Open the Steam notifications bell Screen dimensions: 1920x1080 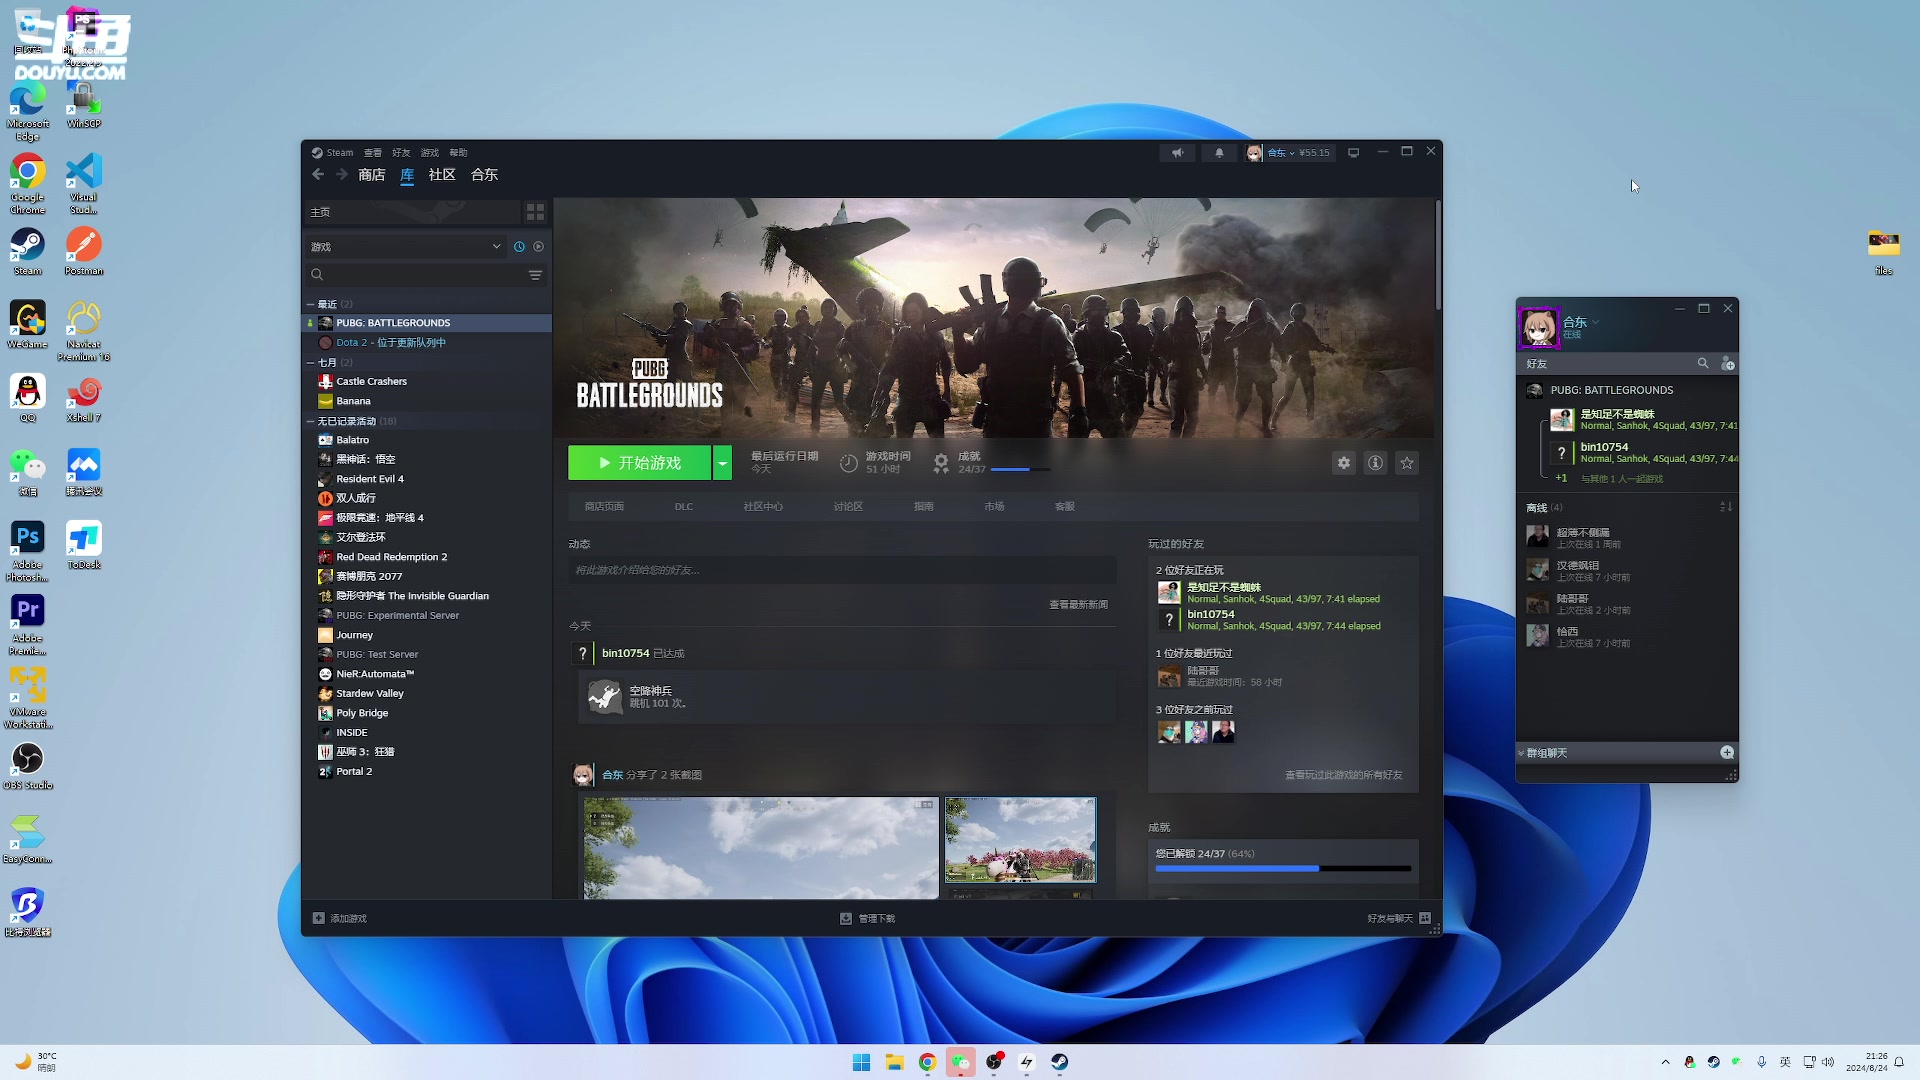(1219, 153)
